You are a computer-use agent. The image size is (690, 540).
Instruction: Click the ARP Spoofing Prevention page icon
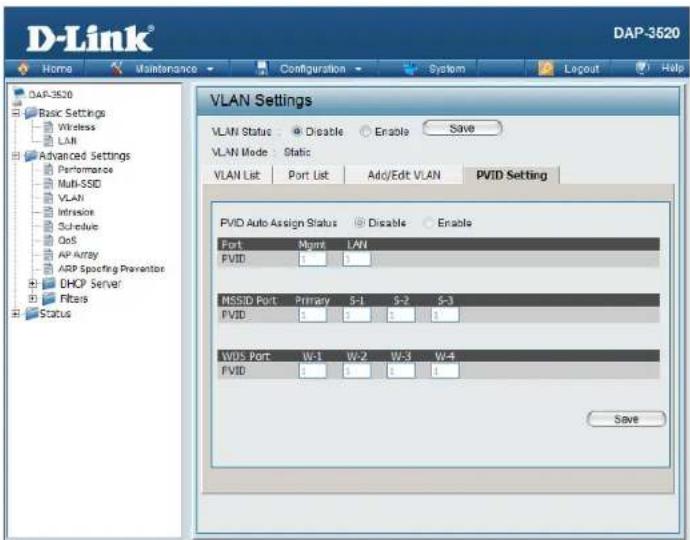point(48,268)
